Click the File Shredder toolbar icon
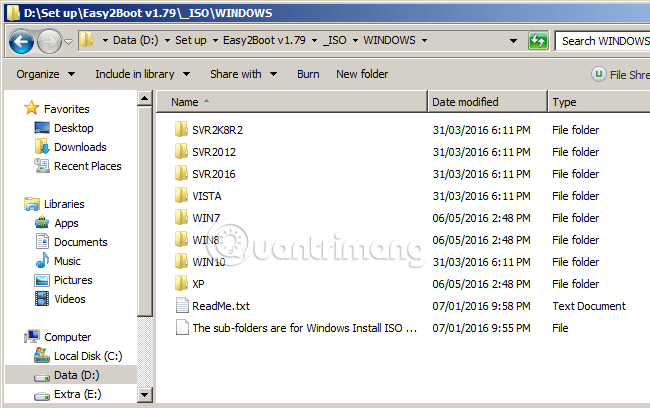650x408 pixels. pos(599,75)
